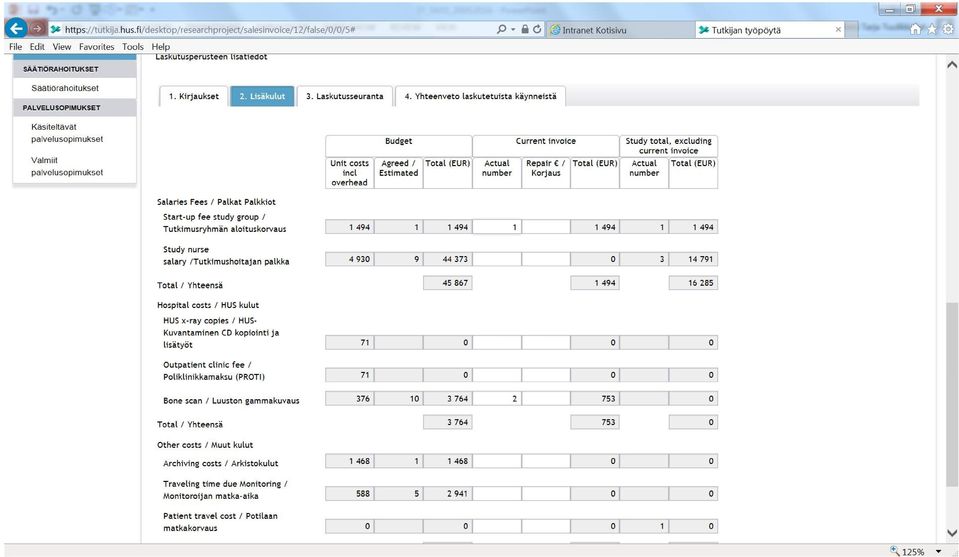
Task: Click Archiving costs unit cost 1 468
Action: click(x=349, y=461)
